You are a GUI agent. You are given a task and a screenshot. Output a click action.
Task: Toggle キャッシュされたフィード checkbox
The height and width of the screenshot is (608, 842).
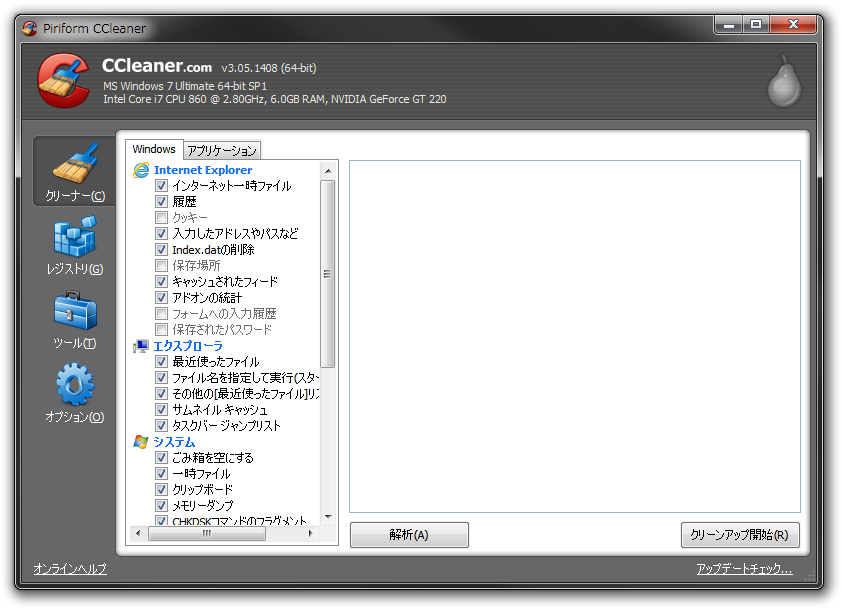[x=161, y=281]
